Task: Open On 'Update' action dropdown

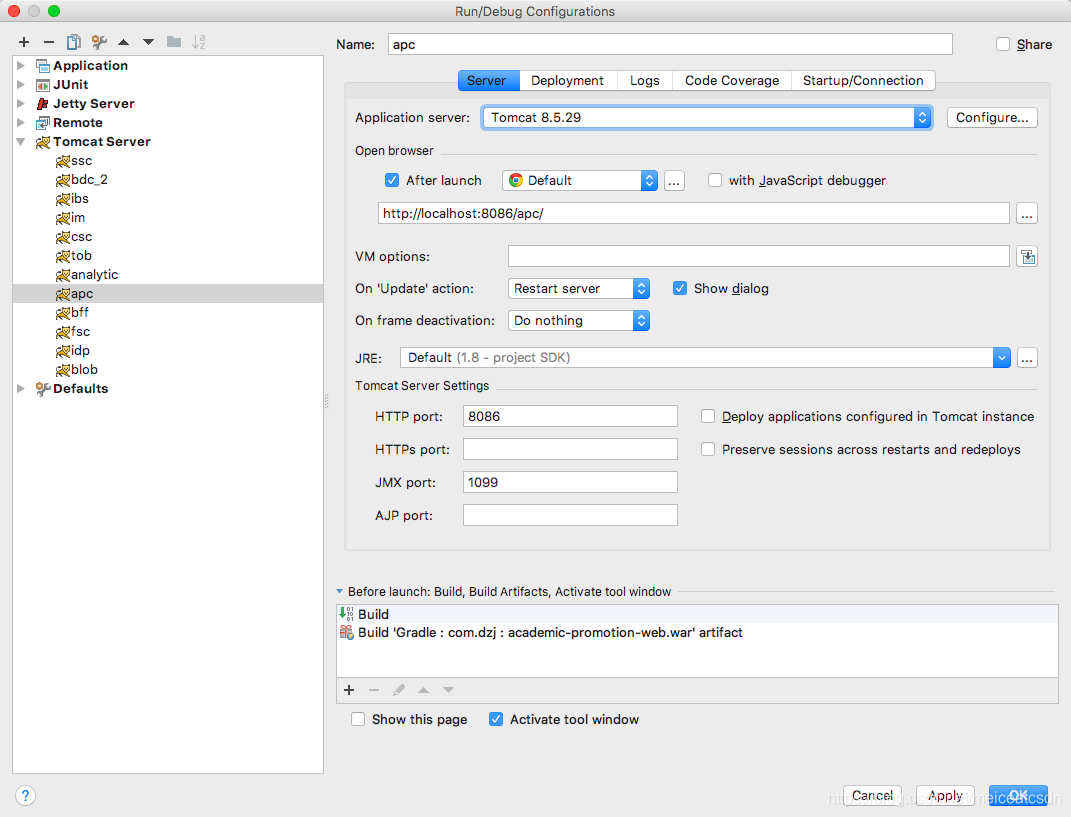Action: [579, 288]
